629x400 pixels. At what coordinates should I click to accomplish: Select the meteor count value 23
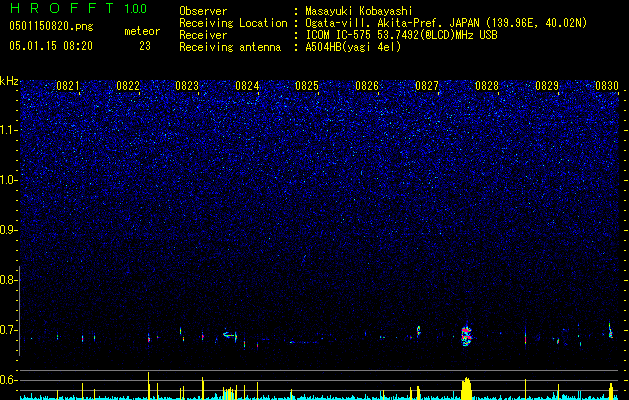click(x=145, y=46)
